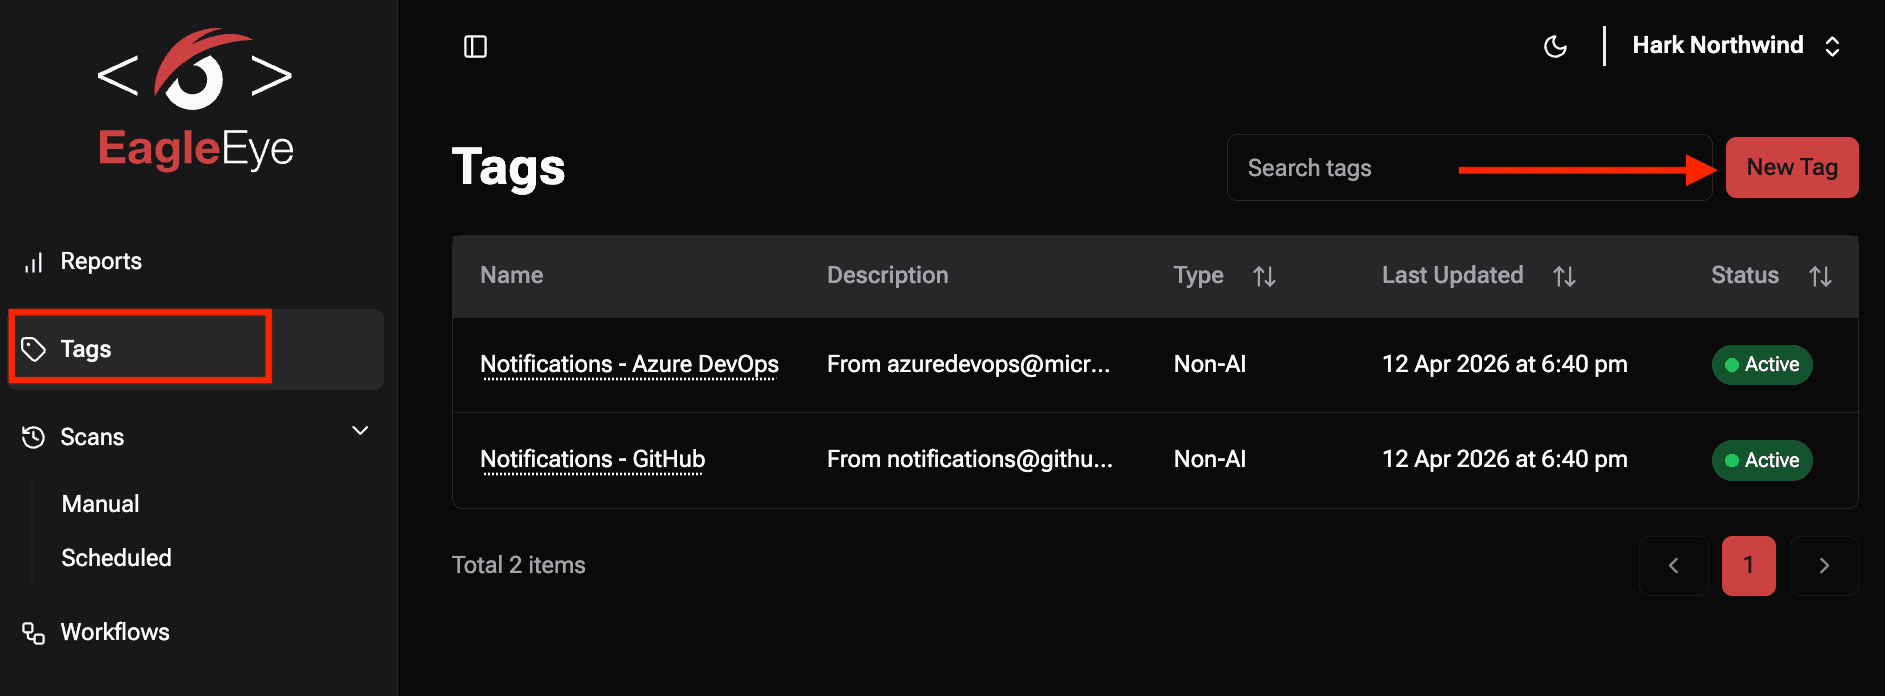Open Manual scans
This screenshot has width=1885, height=696.
click(x=100, y=504)
